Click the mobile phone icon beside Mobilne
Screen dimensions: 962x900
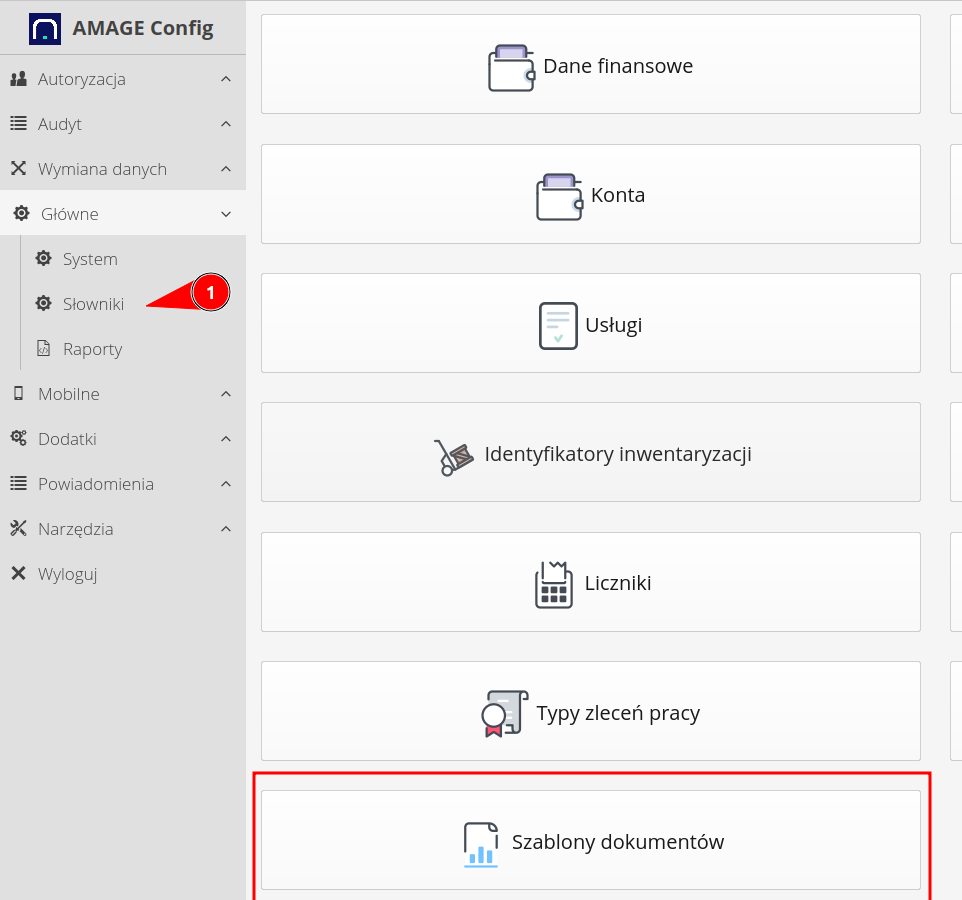(18, 394)
